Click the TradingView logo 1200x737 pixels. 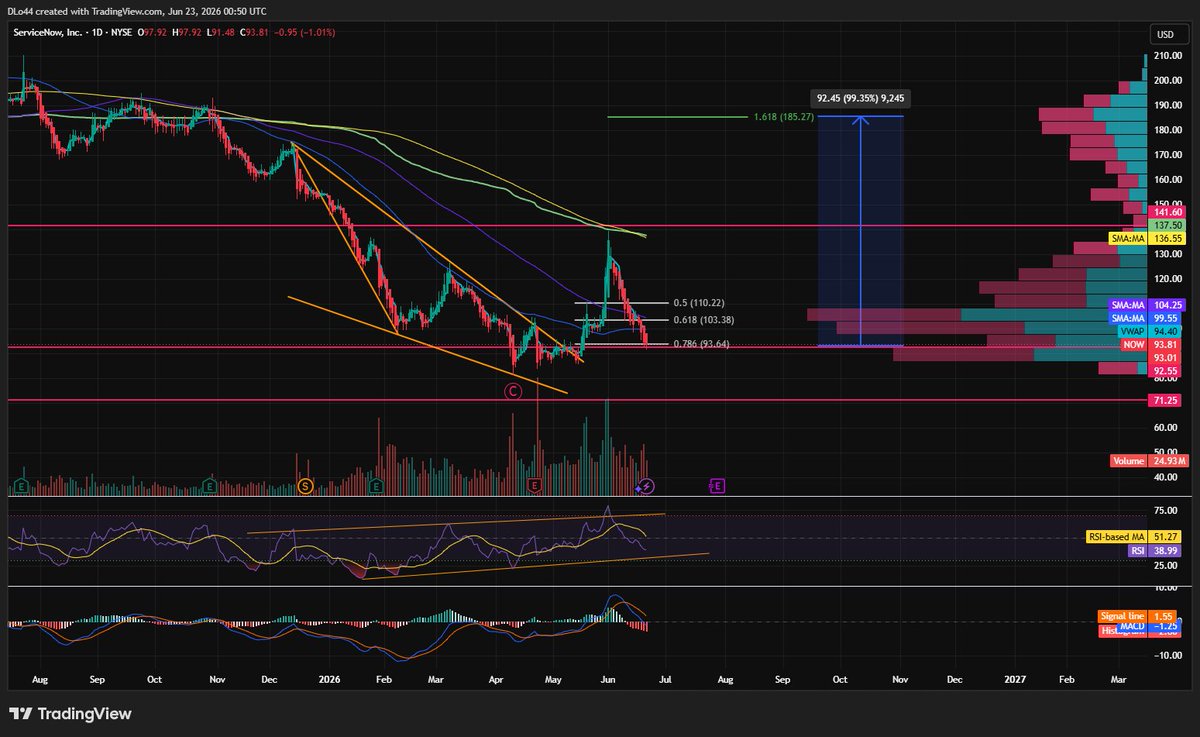pyautogui.click(x=70, y=714)
